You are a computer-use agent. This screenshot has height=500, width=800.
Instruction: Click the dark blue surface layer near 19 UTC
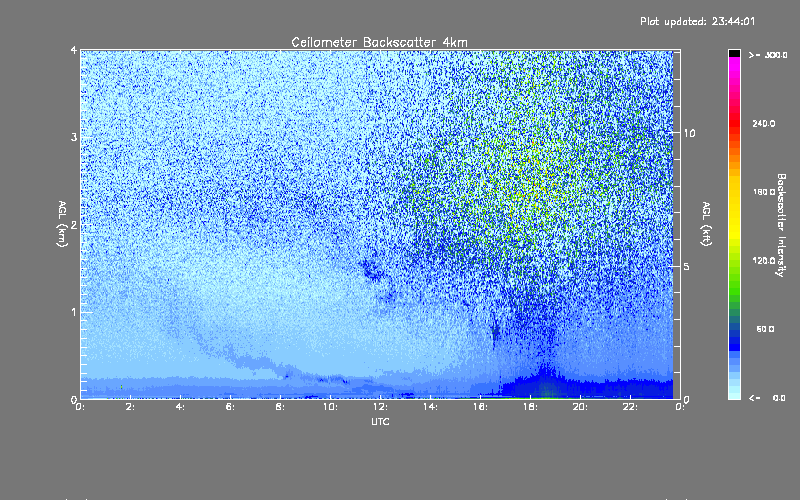coord(556,388)
